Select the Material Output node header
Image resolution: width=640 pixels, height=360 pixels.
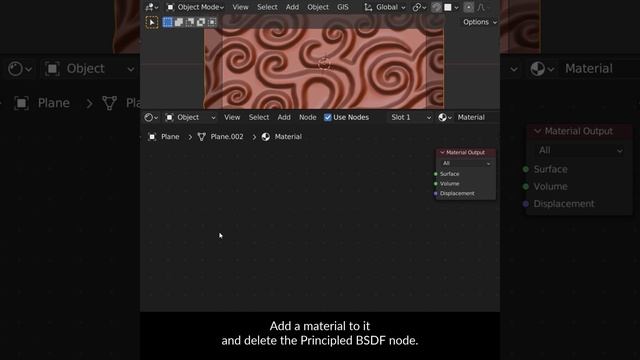(x=466, y=153)
